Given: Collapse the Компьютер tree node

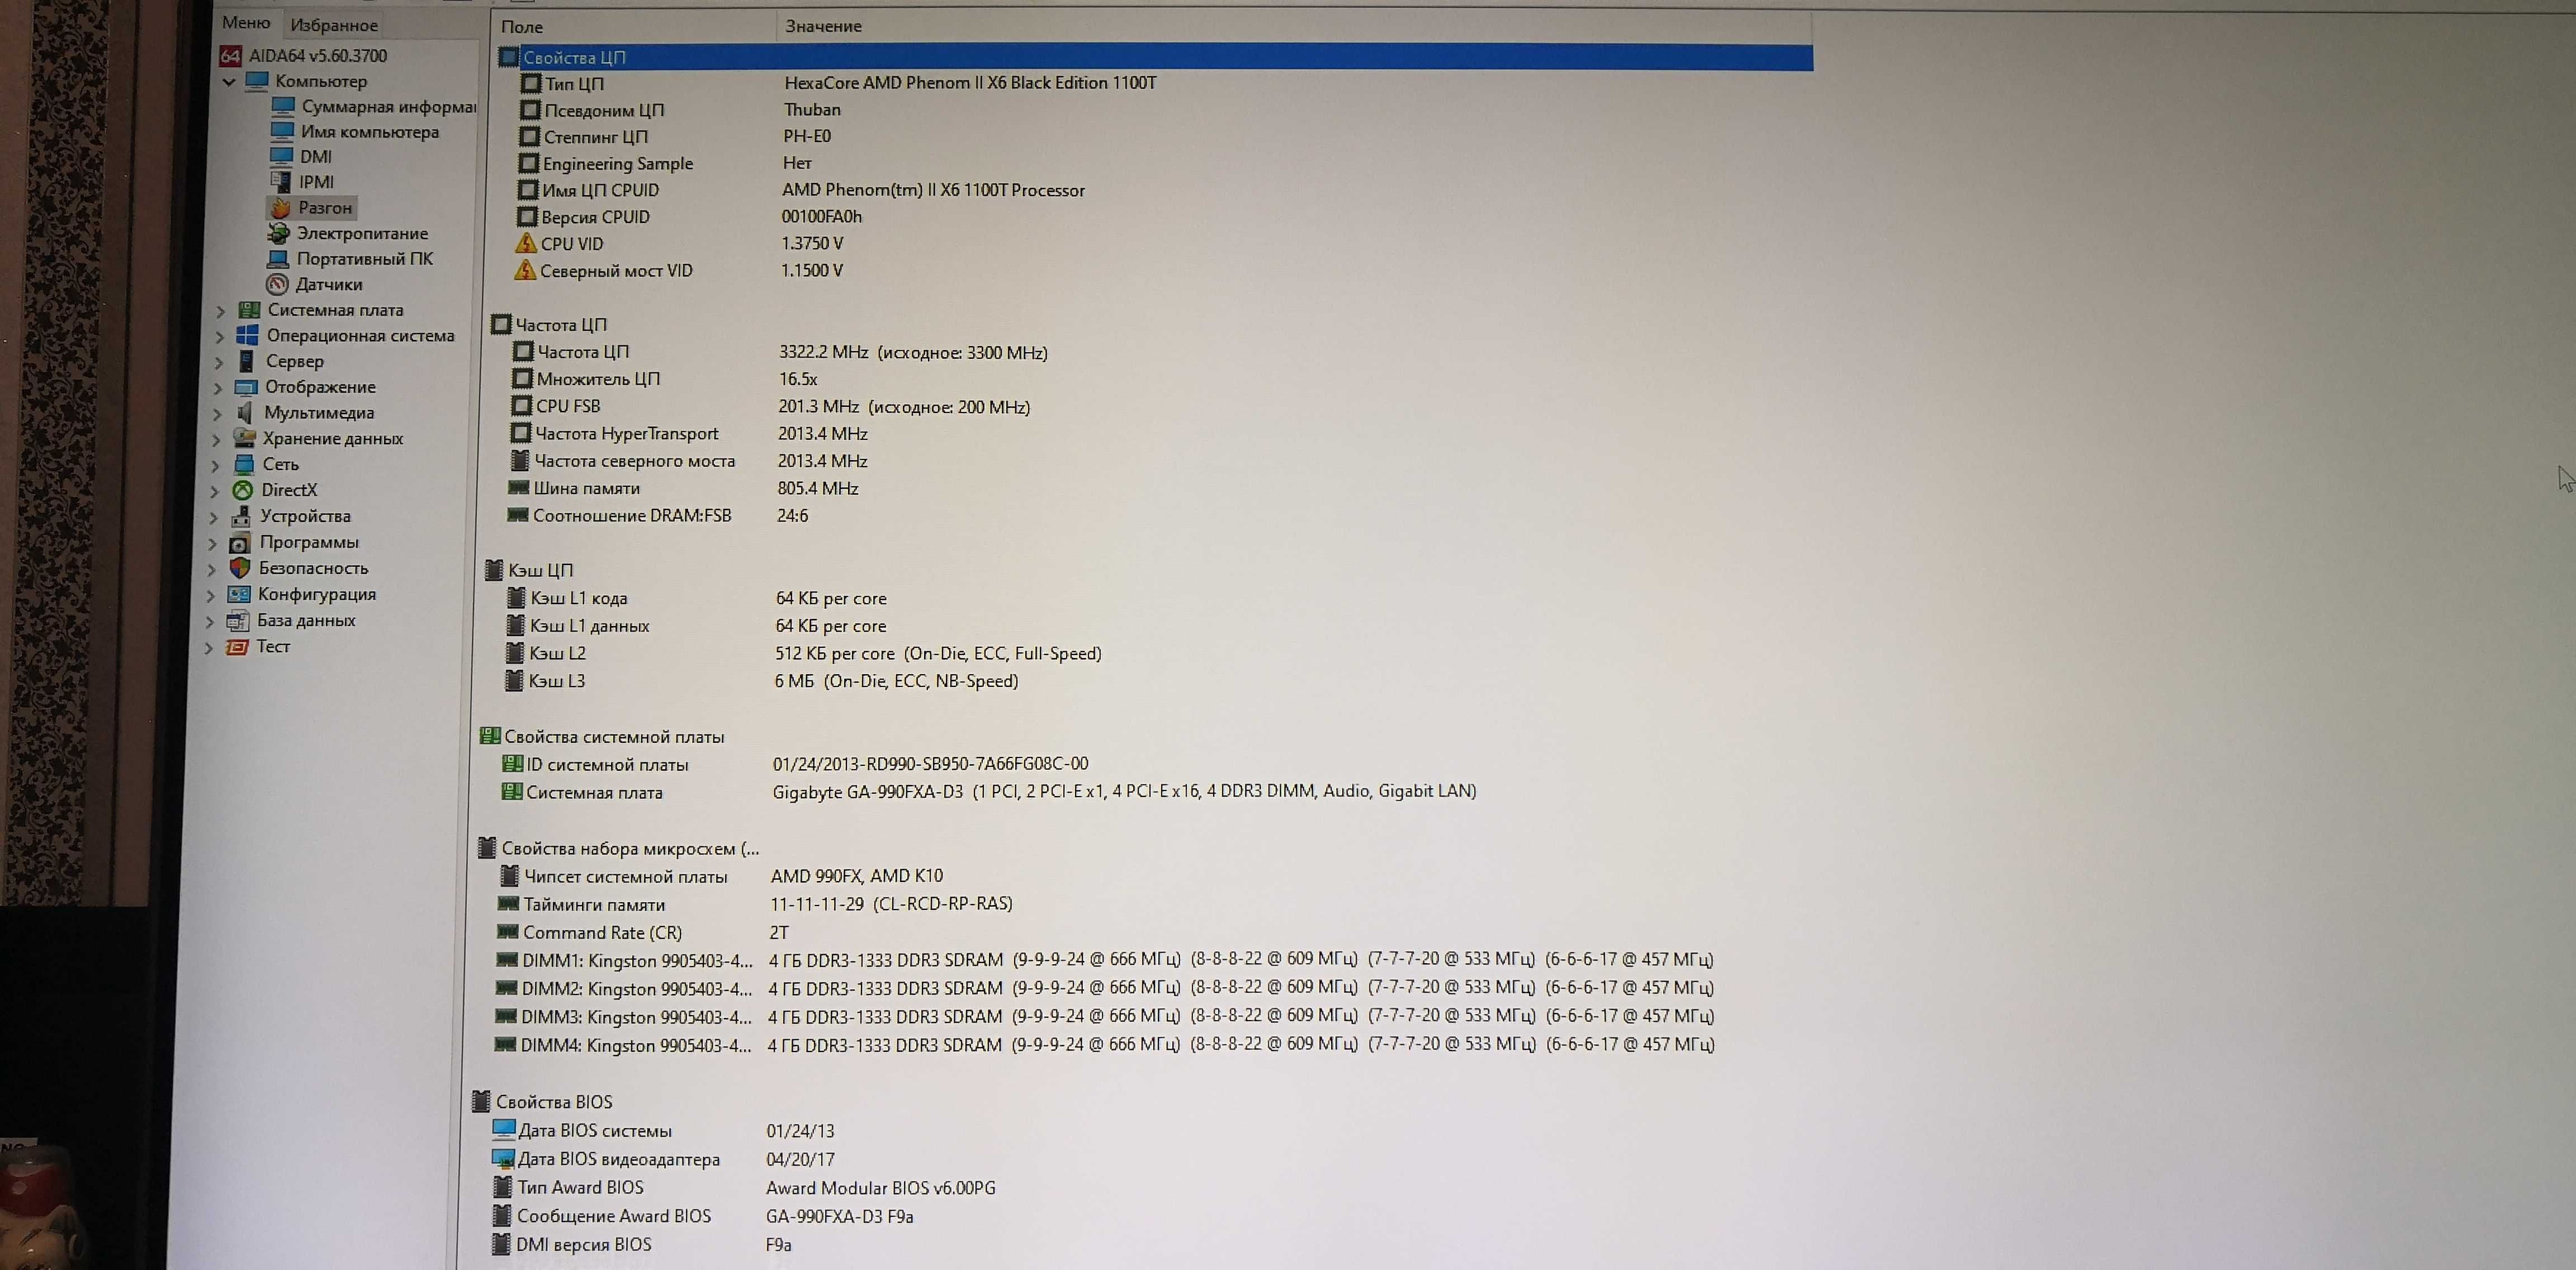Looking at the screenshot, I should pos(229,81).
